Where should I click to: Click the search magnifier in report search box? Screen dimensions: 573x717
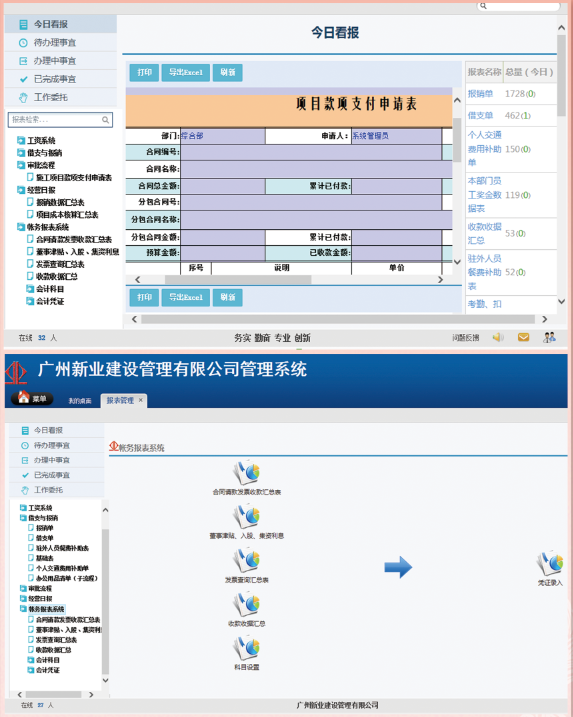coord(105,120)
